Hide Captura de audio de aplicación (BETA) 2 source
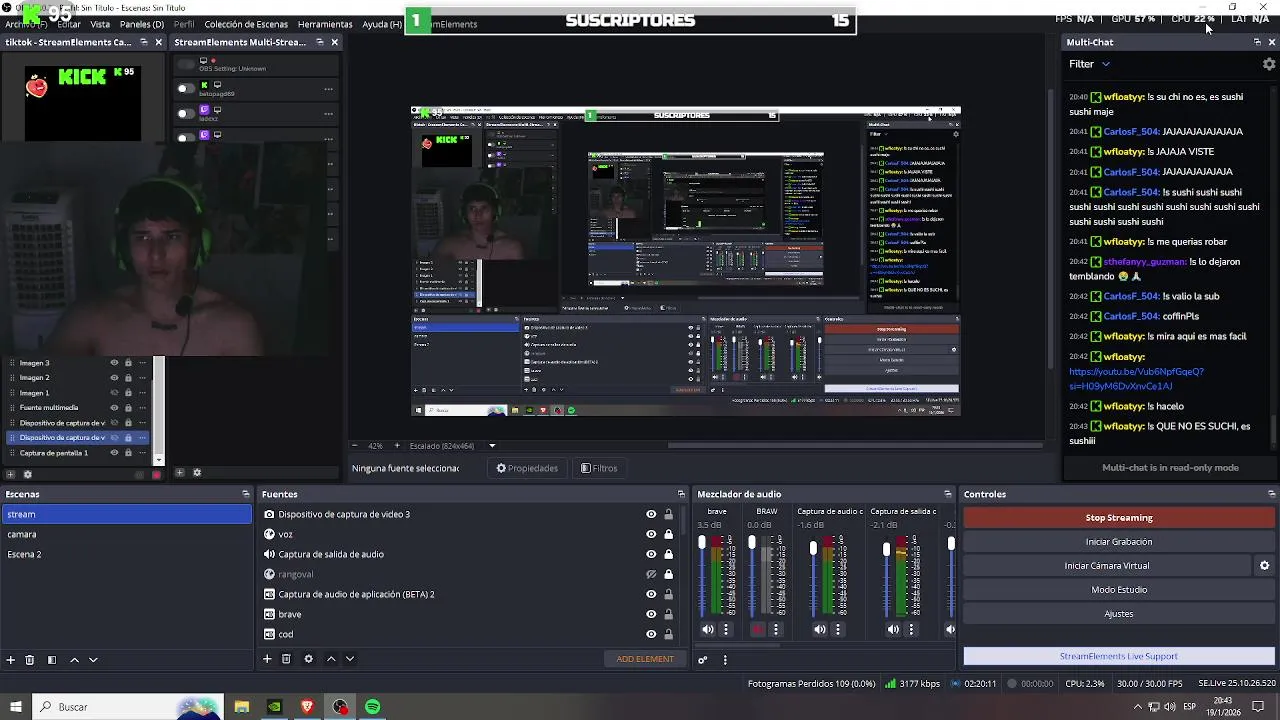1280x720 pixels. (x=651, y=594)
